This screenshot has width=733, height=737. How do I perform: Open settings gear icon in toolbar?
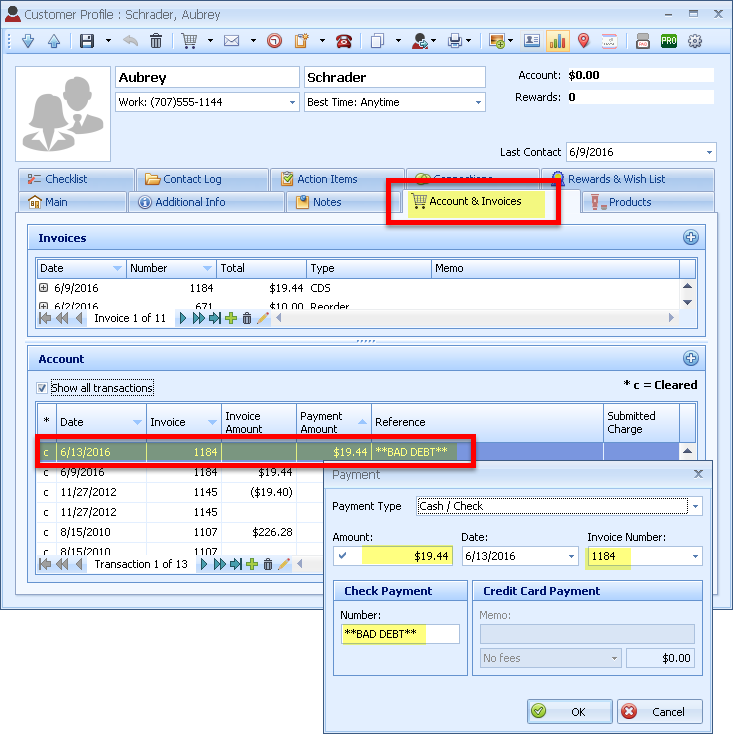tap(695, 41)
